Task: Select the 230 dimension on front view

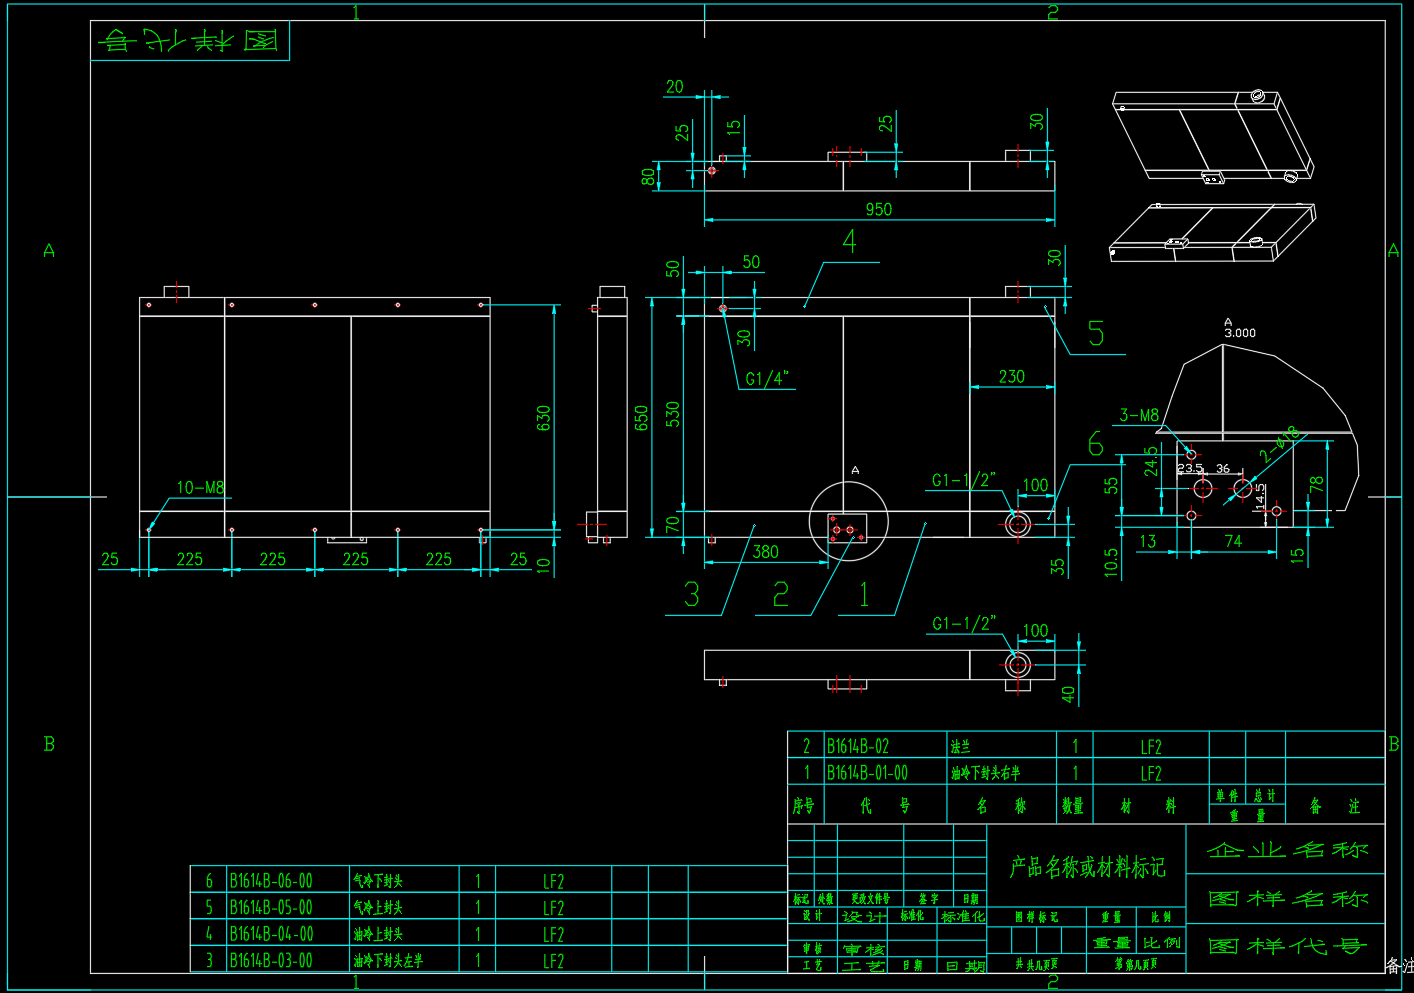Action: coord(1011,377)
